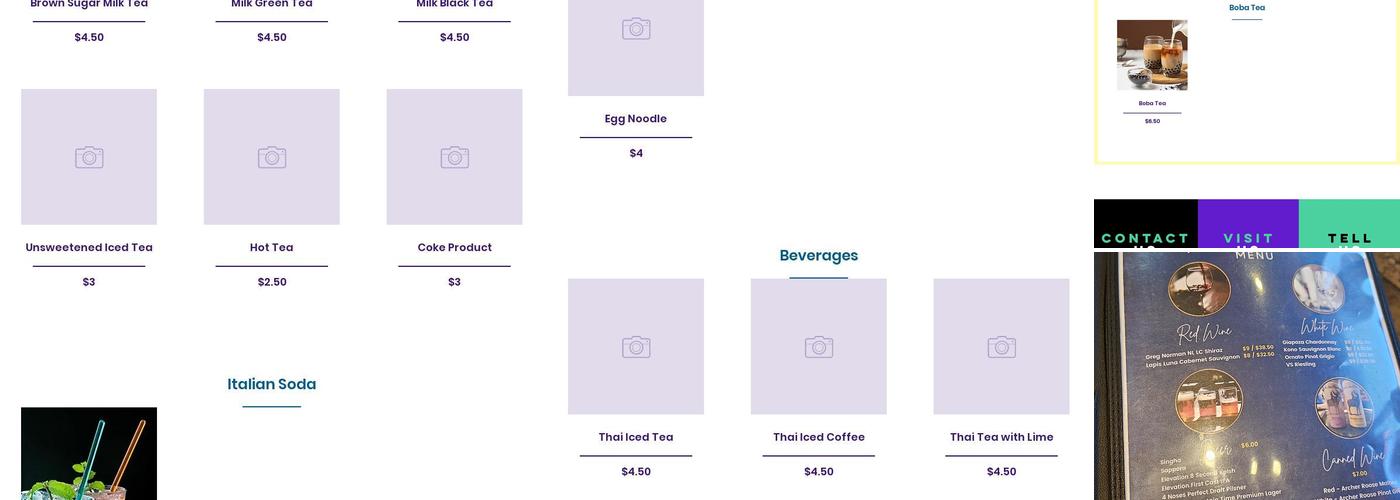Click the Thai Iced Coffee camera icon

(819, 347)
